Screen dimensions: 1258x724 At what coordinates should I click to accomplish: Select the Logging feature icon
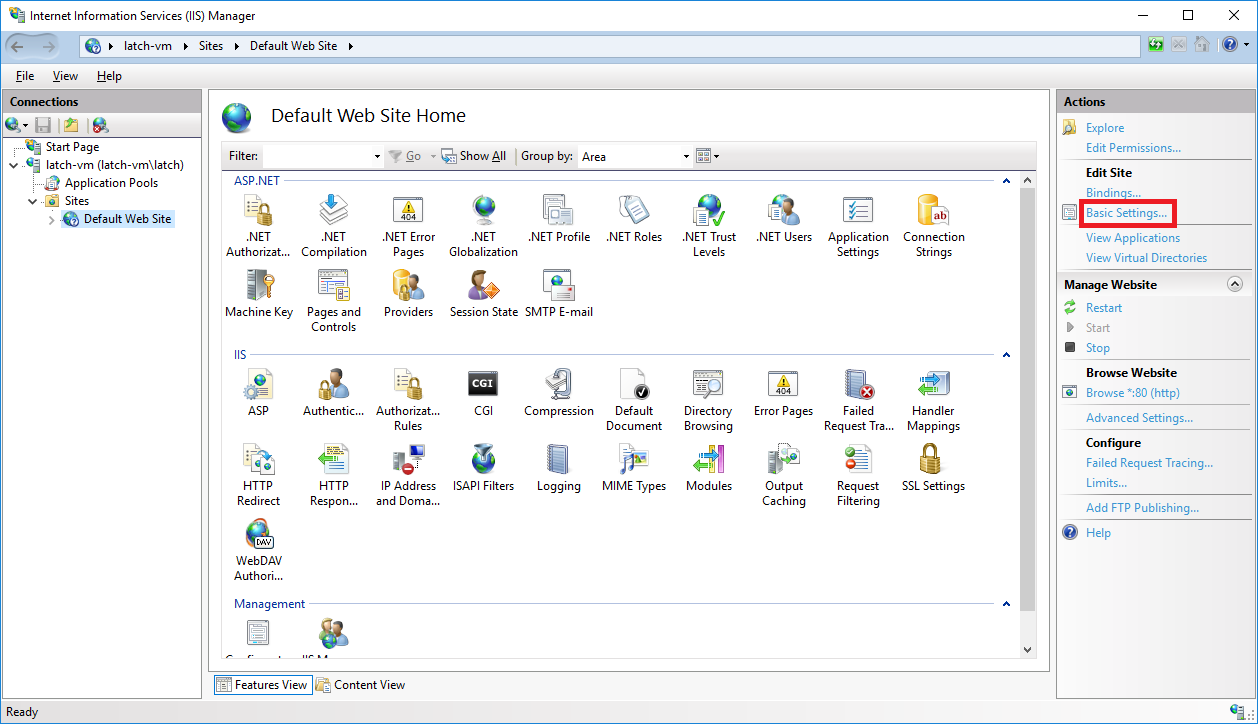coord(558,468)
